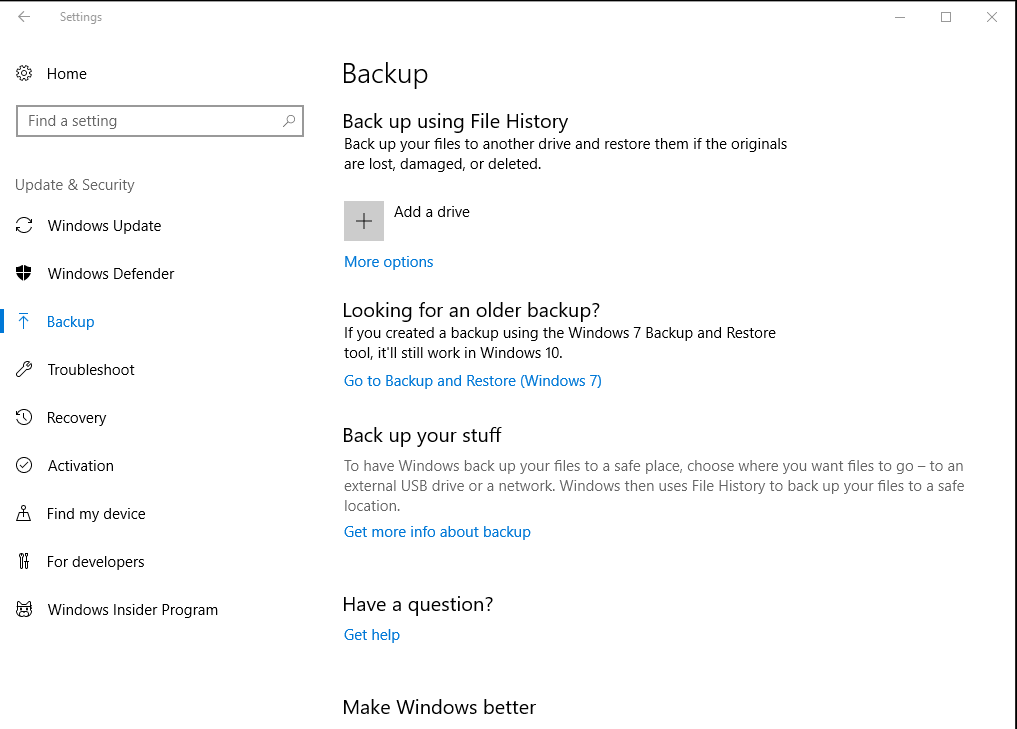Open Get more info about backup
Screen dimensions: 1017x729
click(x=437, y=531)
